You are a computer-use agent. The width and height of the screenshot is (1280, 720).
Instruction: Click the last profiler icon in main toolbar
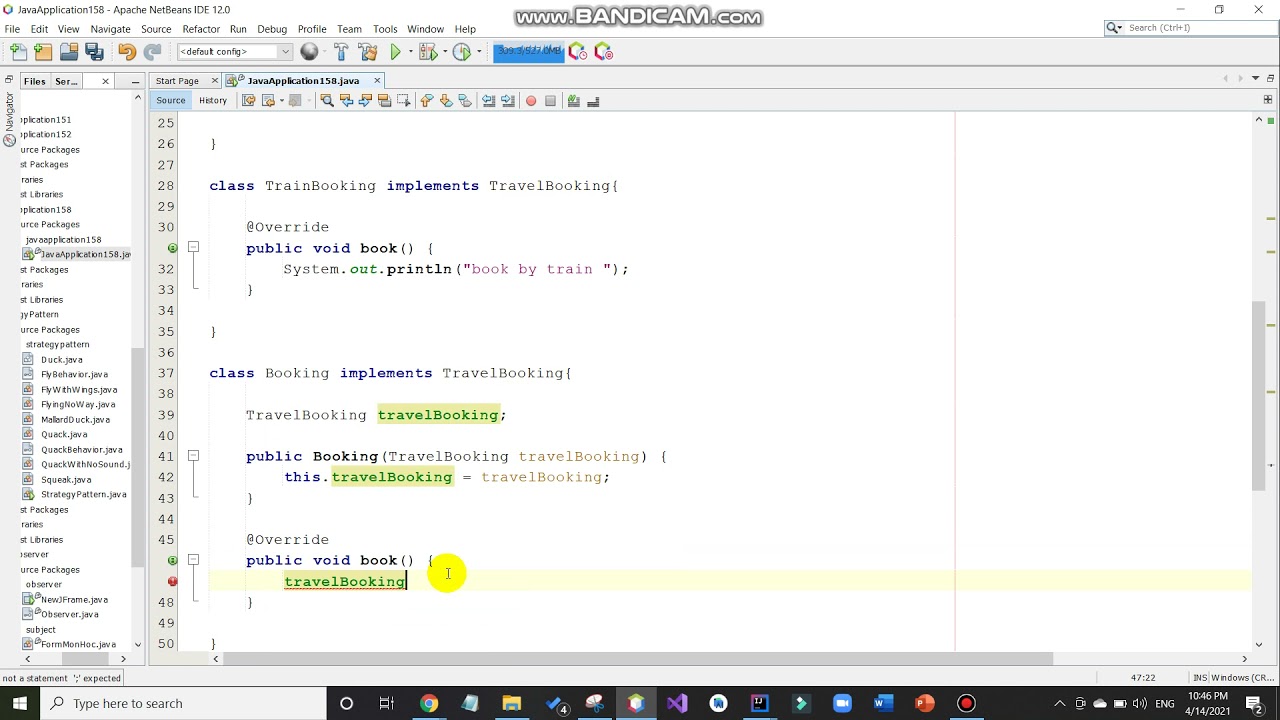[603, 52]
